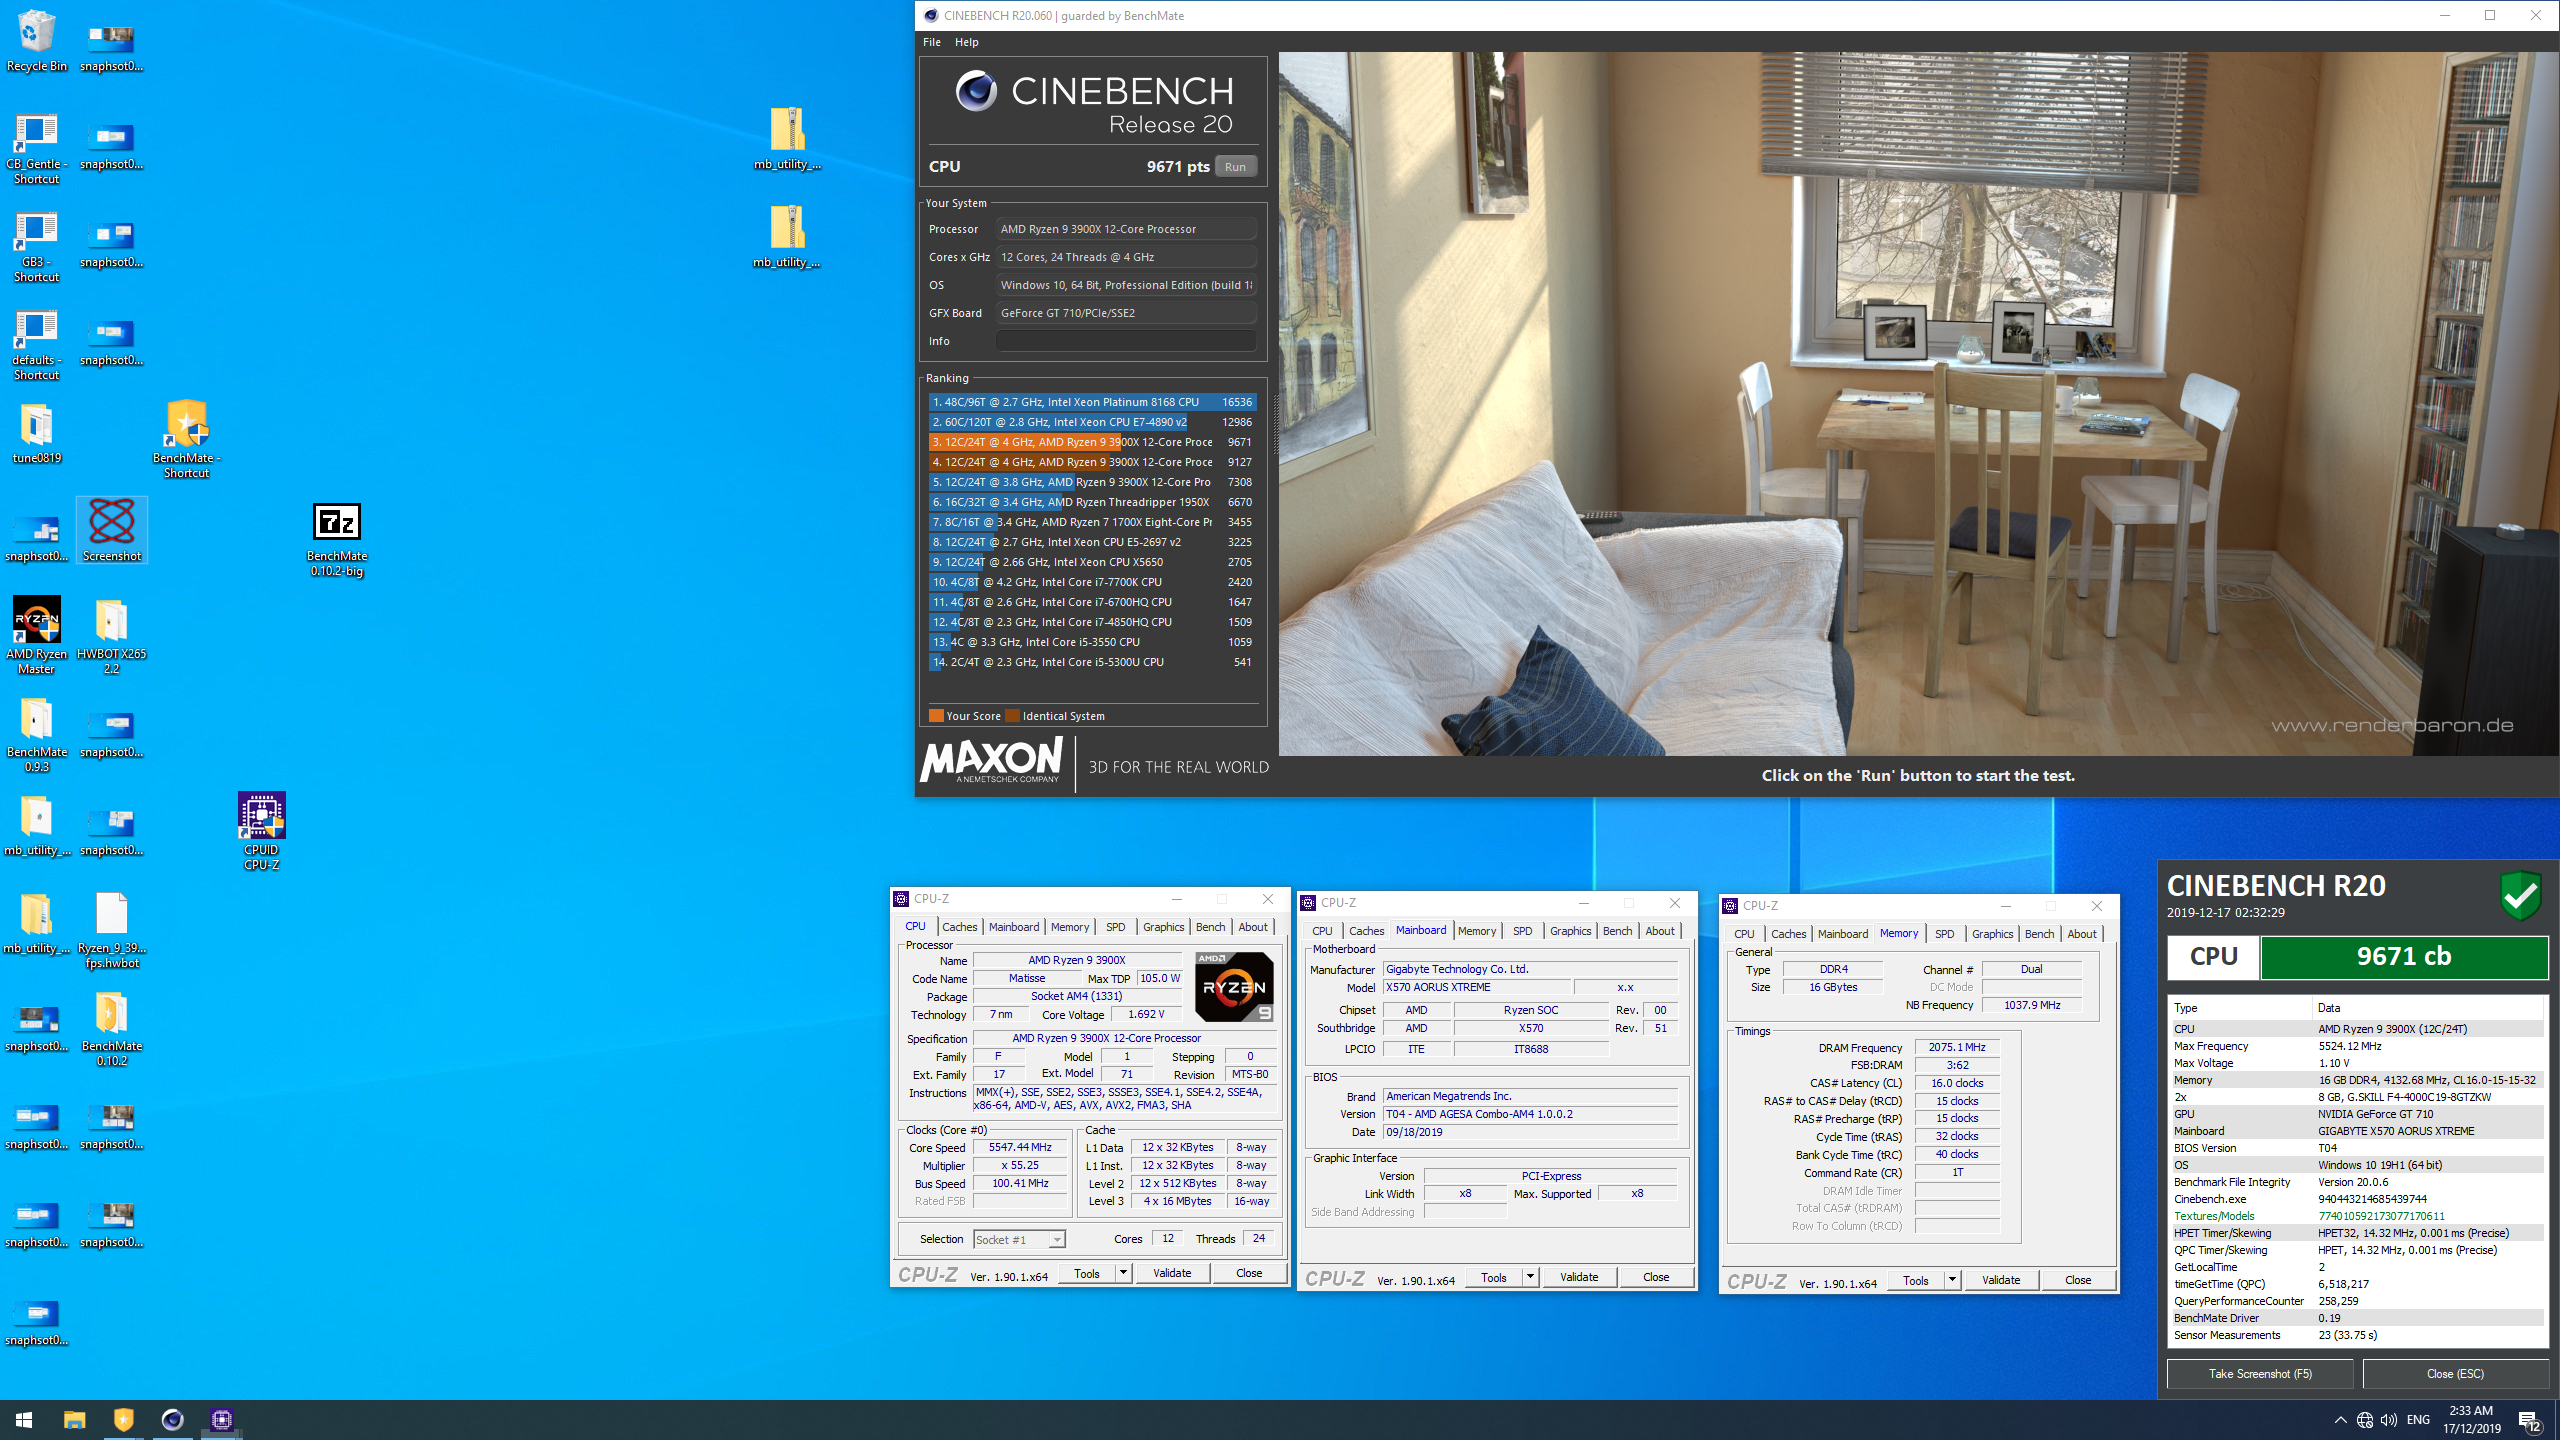Open Tools dropdown arrow in Memory CPU-Z
Image resolution: width=2560 pixels, height=1440 pixels.
click(1952, 1280)
